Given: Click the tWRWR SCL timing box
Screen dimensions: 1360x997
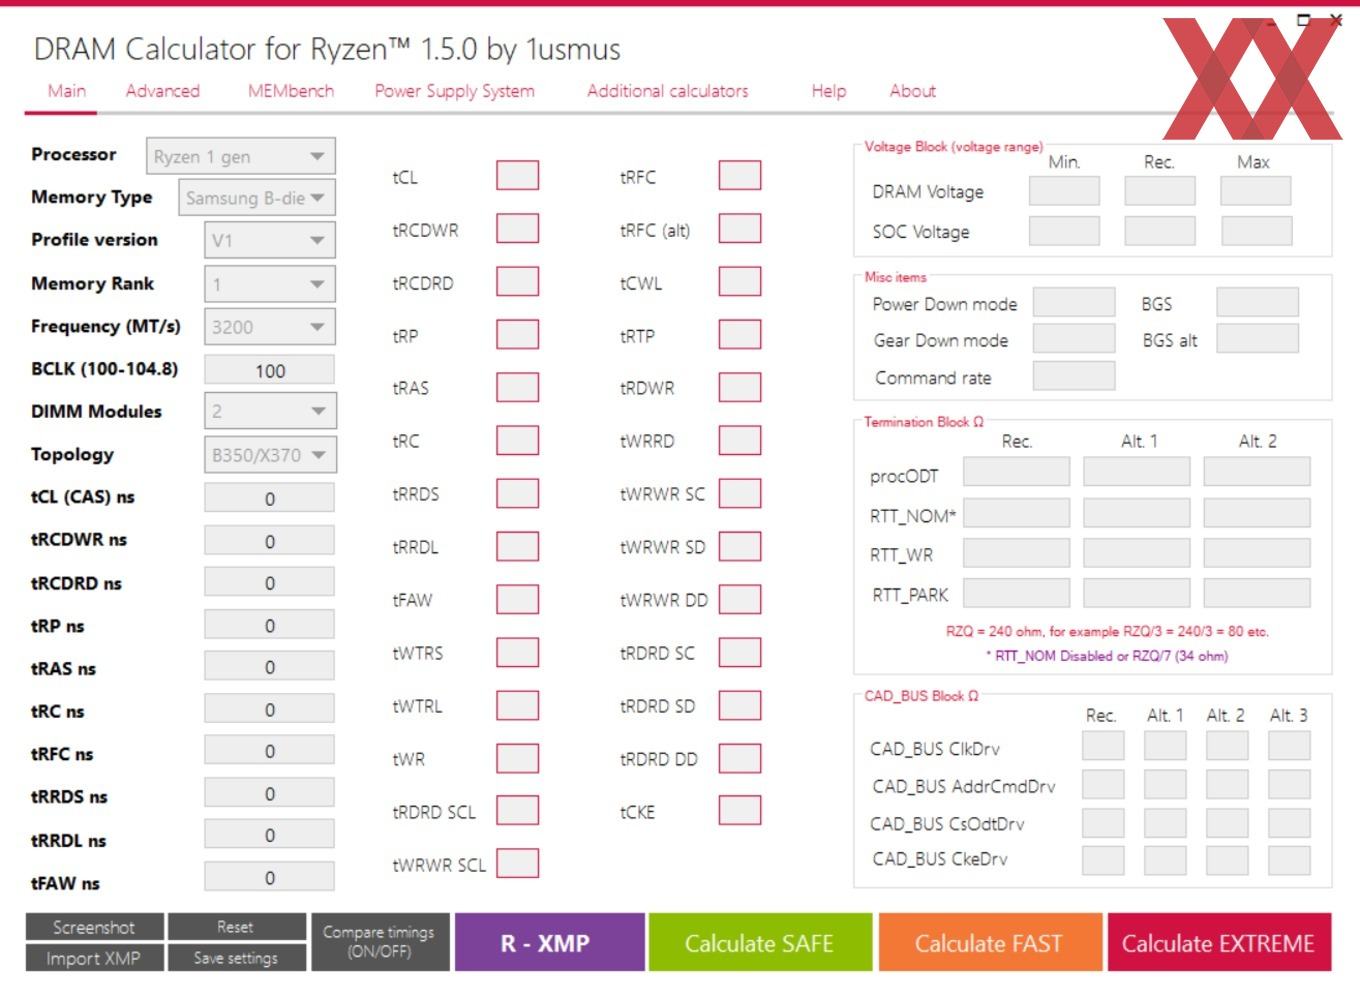Looking at the screenshot, I should [517, 863].
